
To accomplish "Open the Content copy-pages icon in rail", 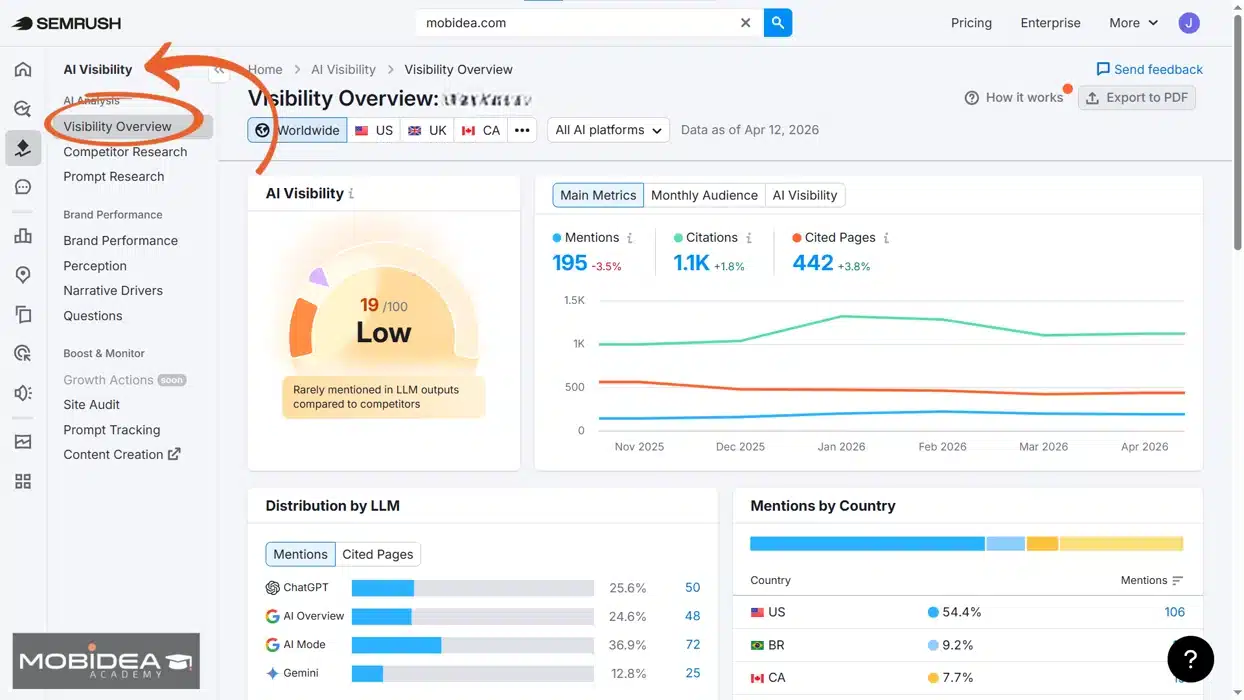I will coord(23,314).
